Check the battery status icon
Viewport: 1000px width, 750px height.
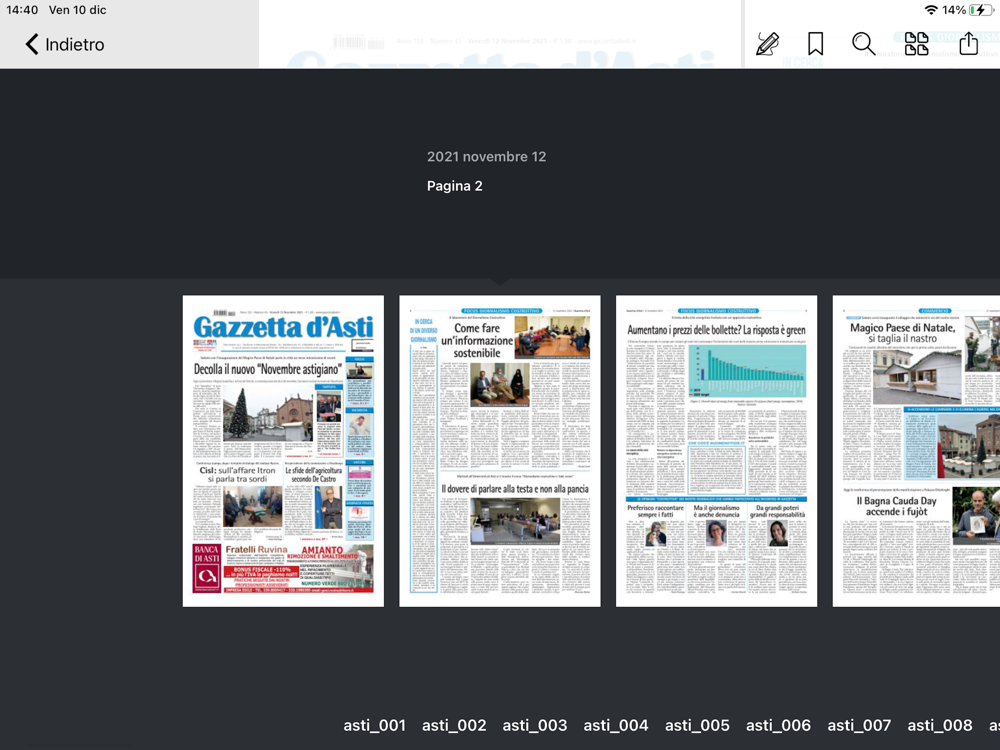click(980, 10)
